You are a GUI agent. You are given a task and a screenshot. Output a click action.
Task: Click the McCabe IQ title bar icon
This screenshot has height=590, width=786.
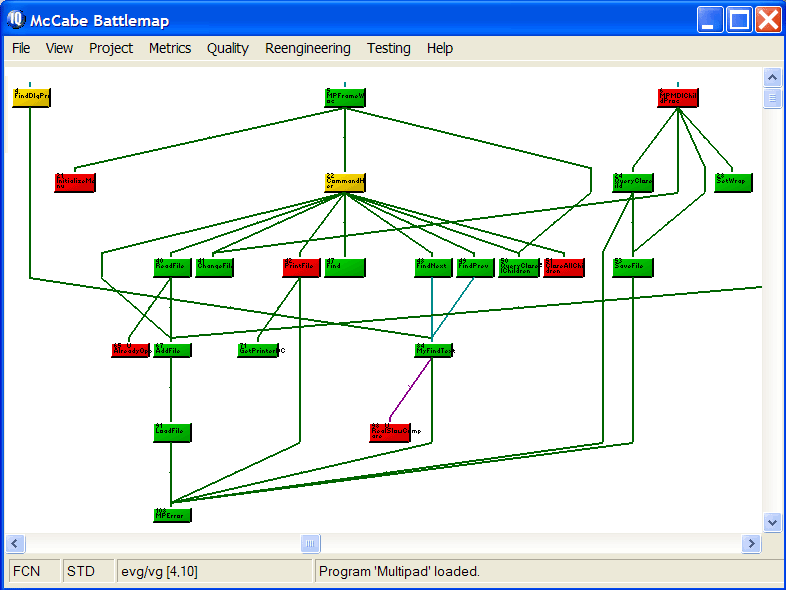pyautogui.click(x=16, y=19)
